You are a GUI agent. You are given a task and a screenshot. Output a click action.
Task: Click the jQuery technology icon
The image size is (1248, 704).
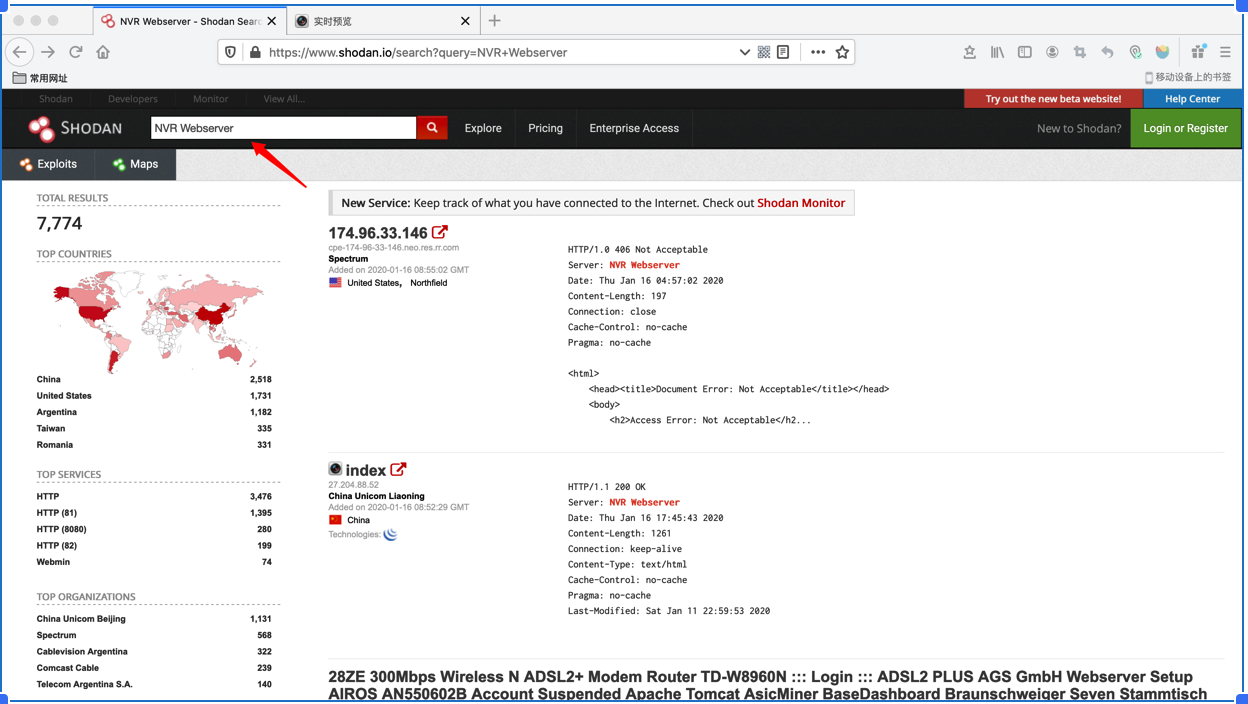pyautogui.click(x=390, y=534)
